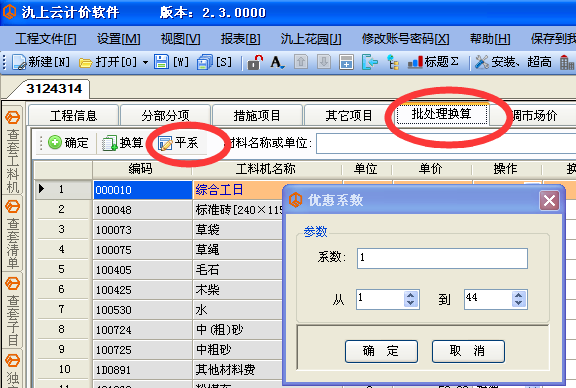
Task: Close the 优惠系数 dialog
Action: [549, 201]
